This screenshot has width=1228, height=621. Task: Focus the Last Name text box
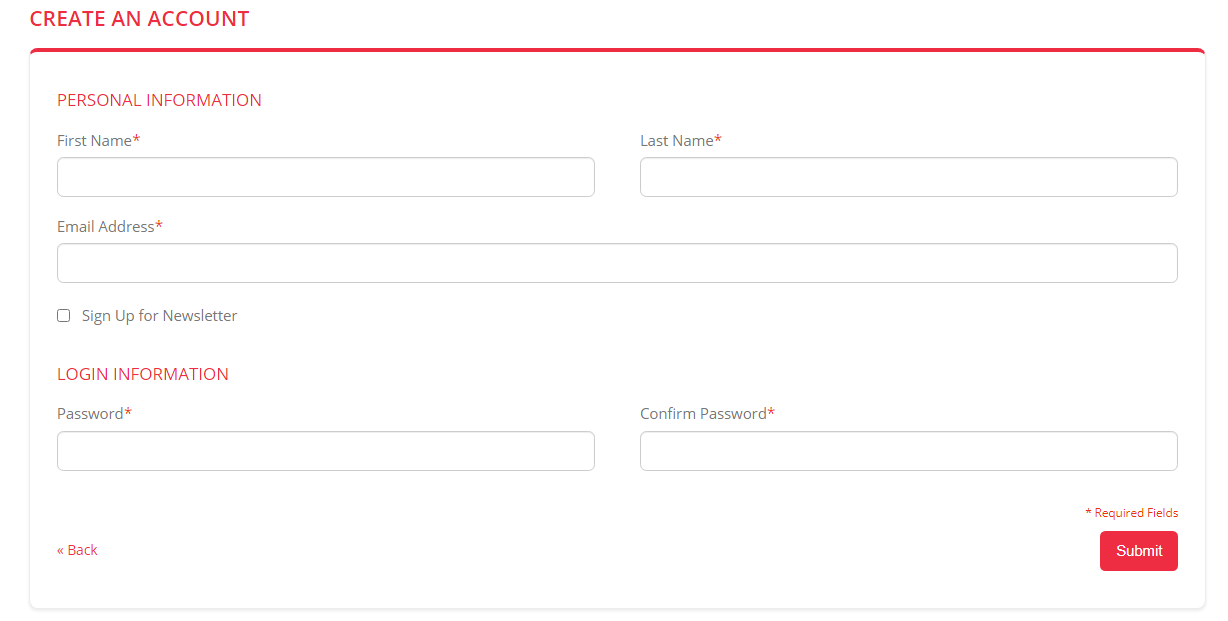[x=908, y=177]
